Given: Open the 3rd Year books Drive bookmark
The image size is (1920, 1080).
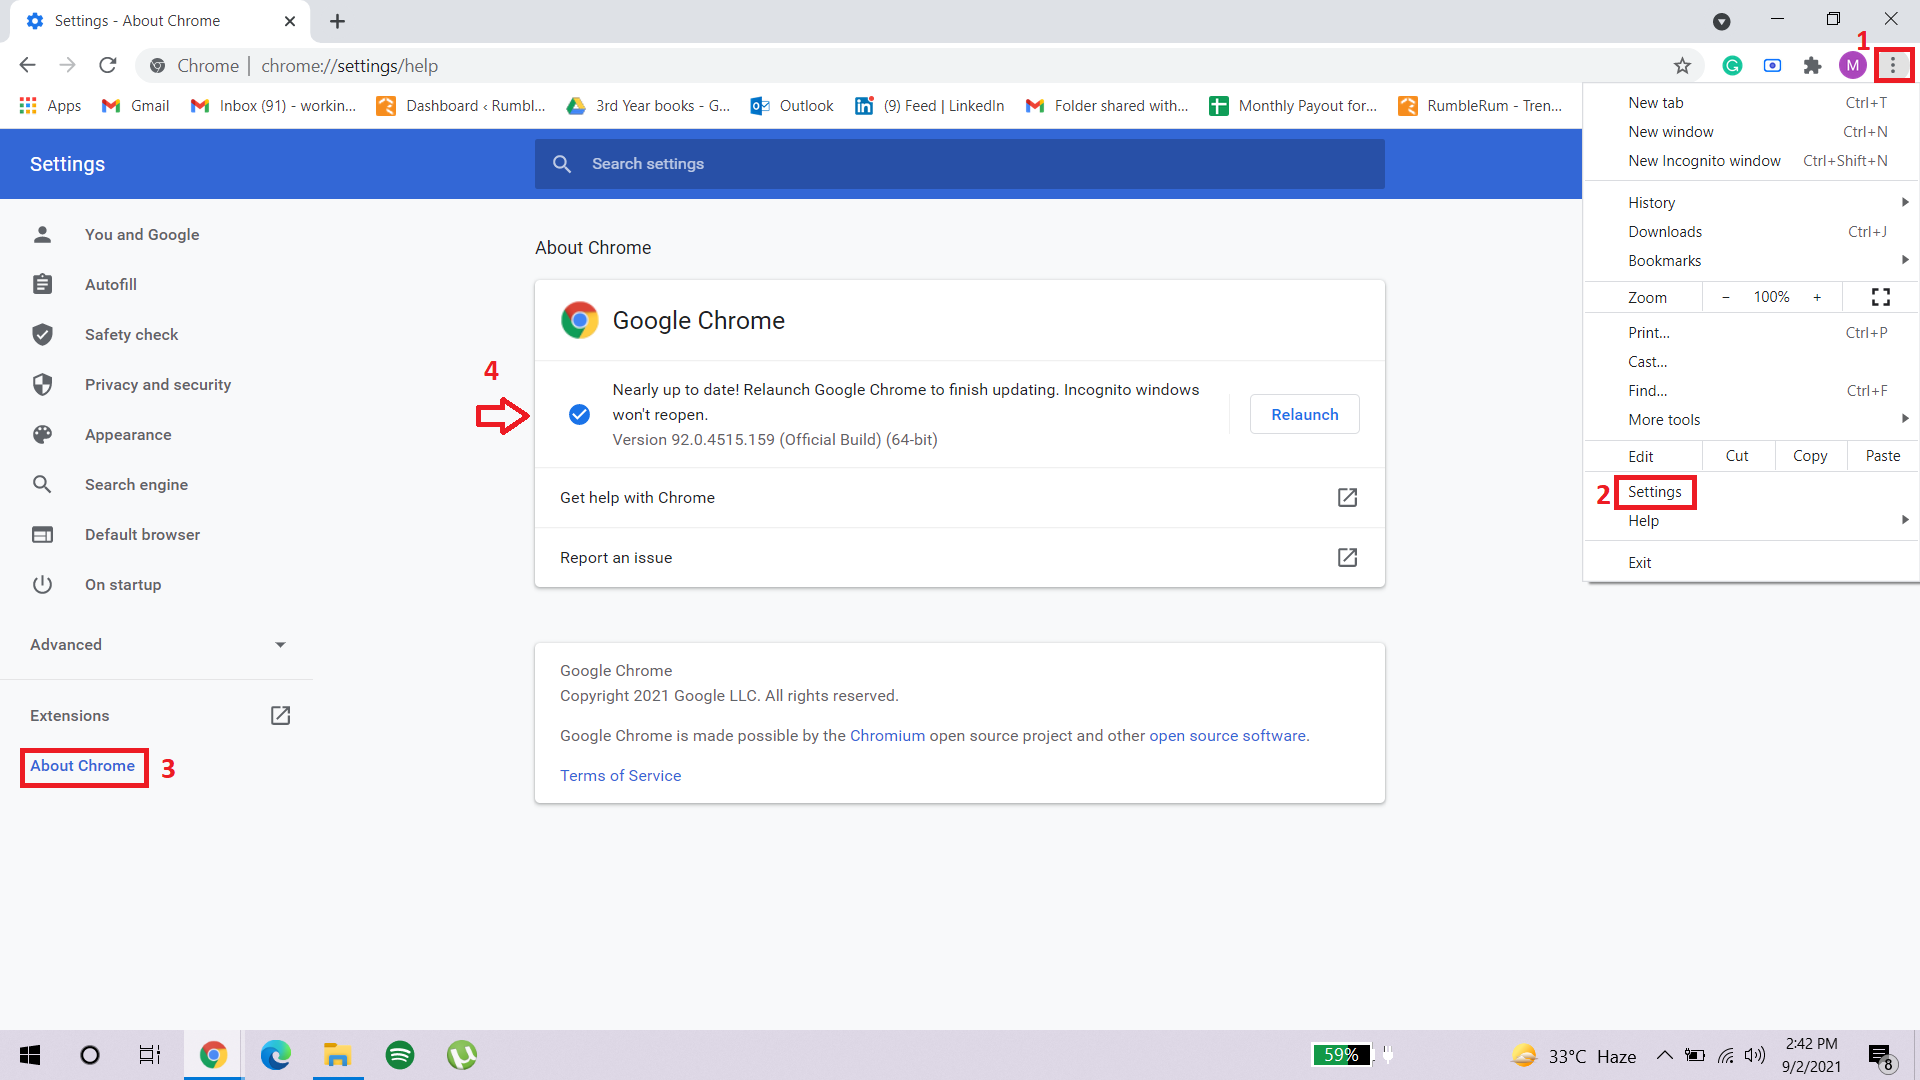Looking at the screenshot, I should tap(648, 106).
